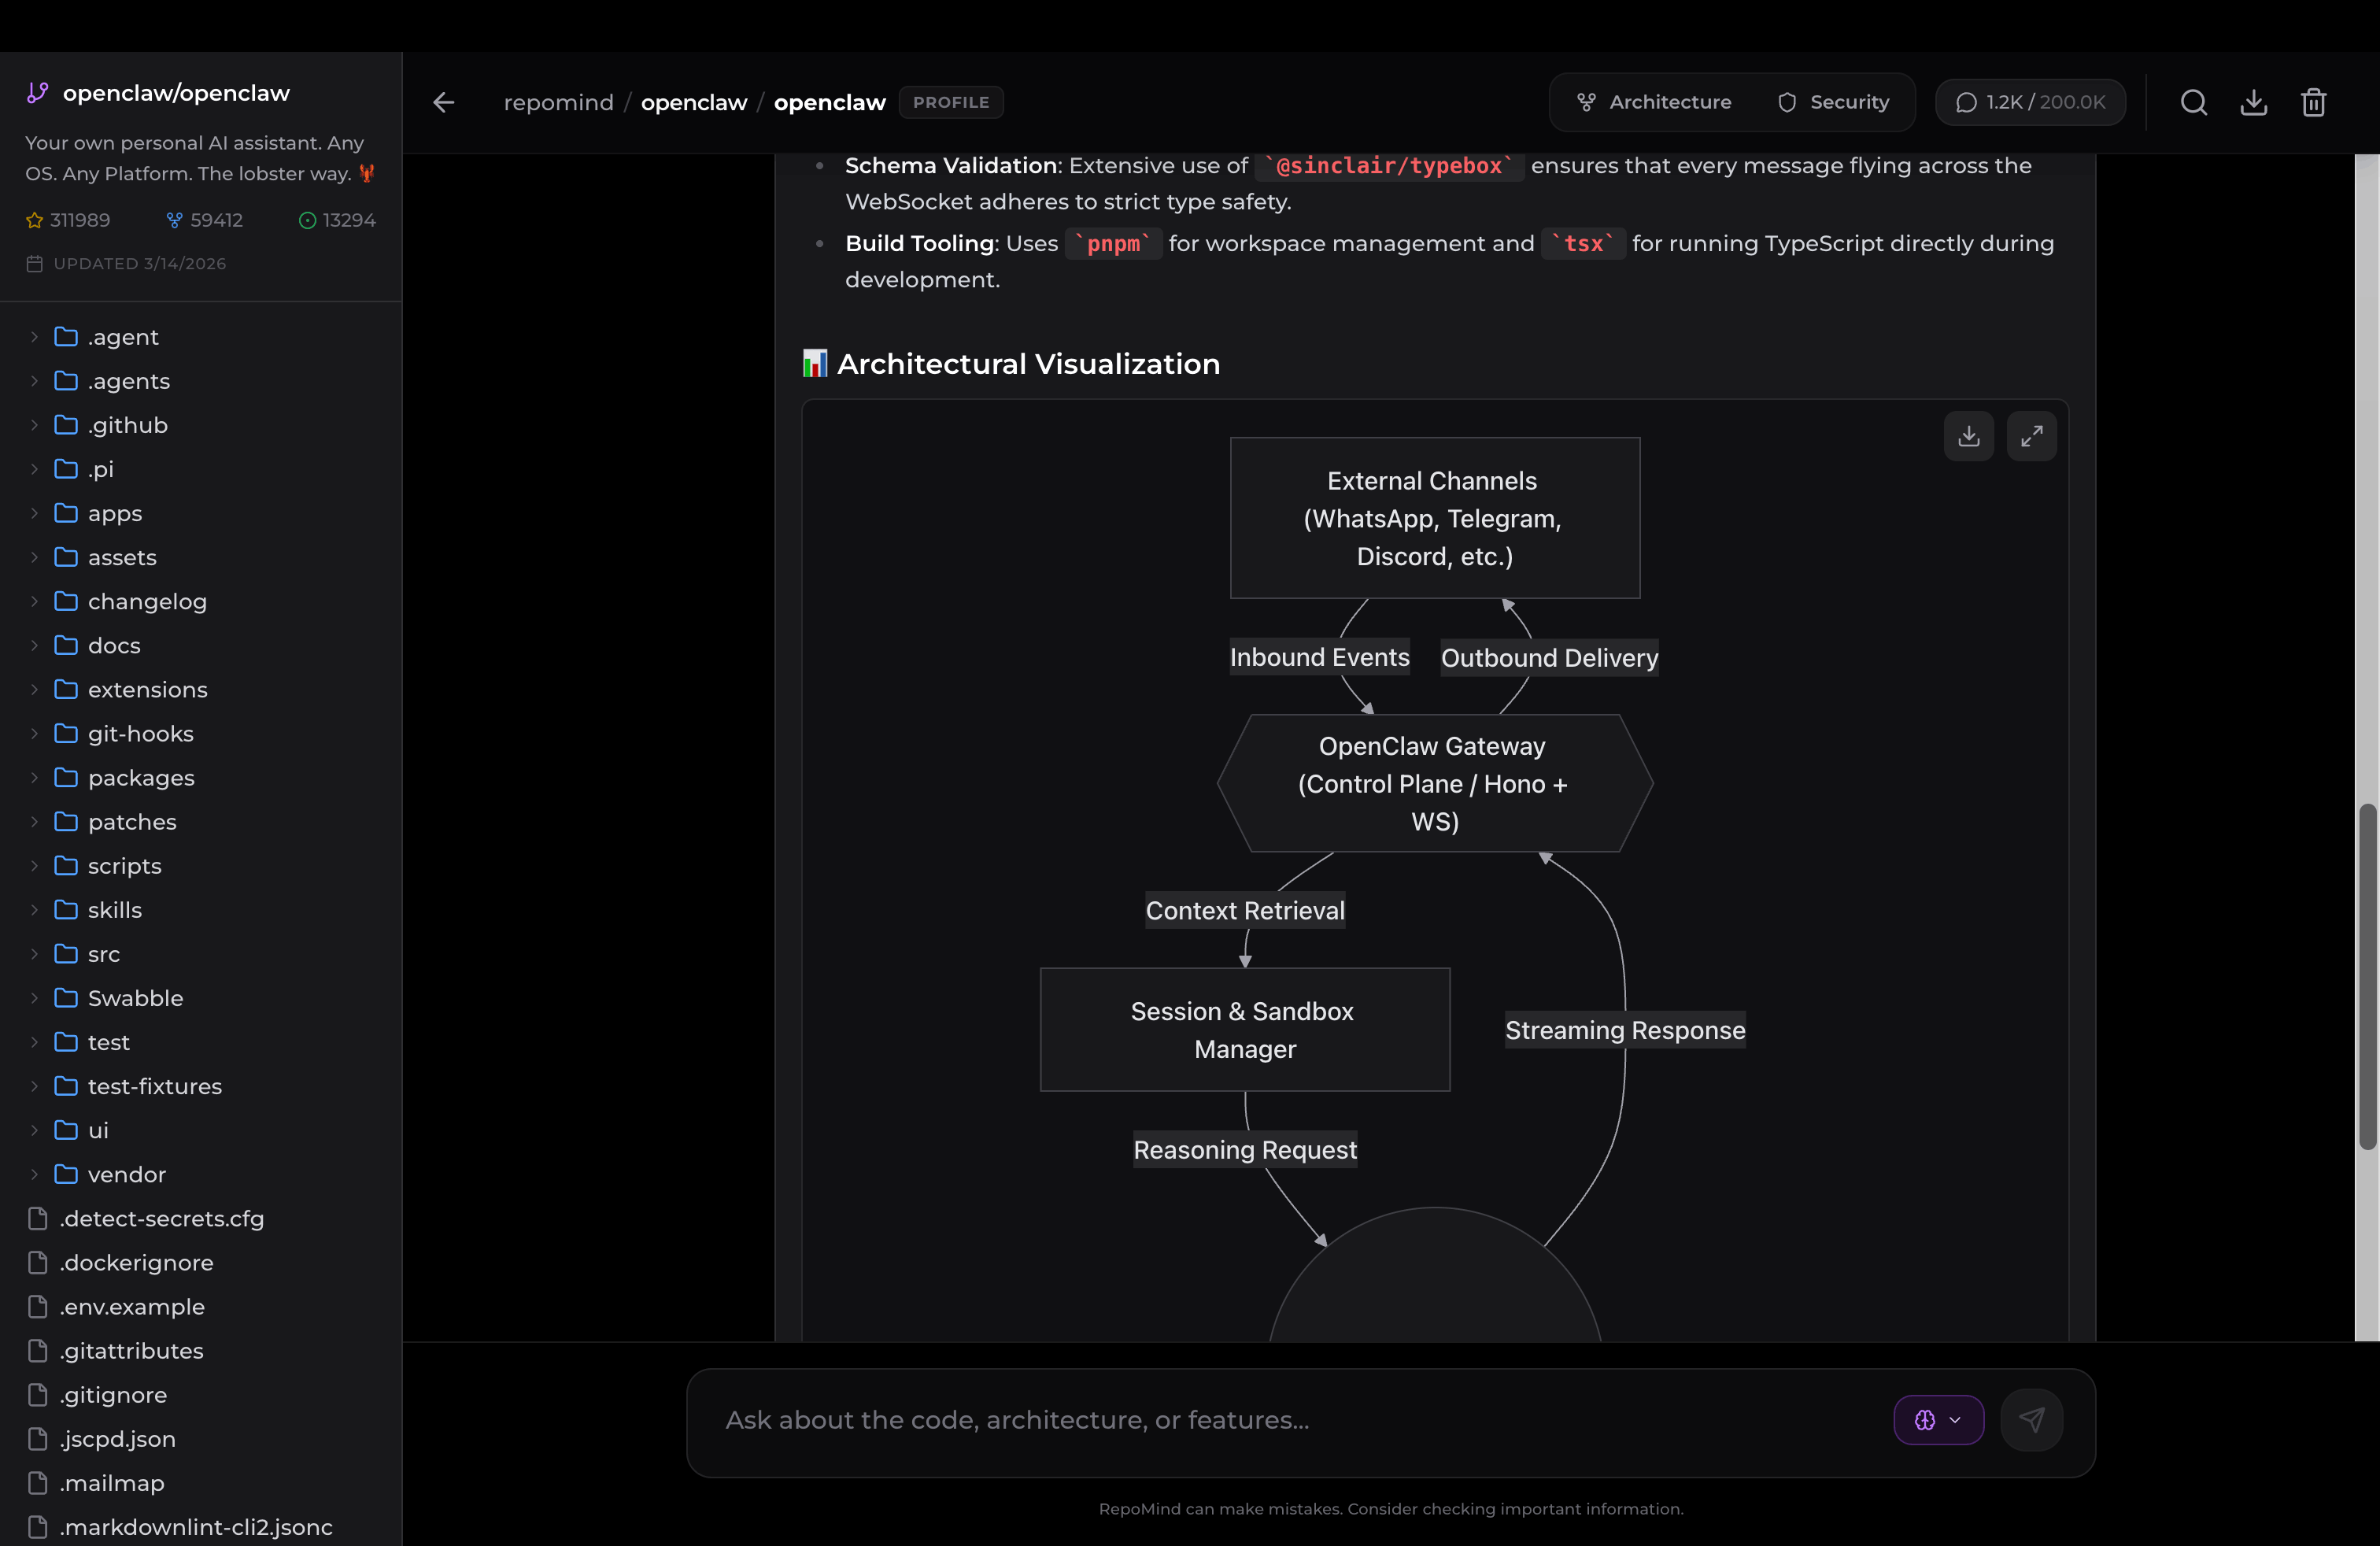
Task: Click the star count icon
Action: 35,220
